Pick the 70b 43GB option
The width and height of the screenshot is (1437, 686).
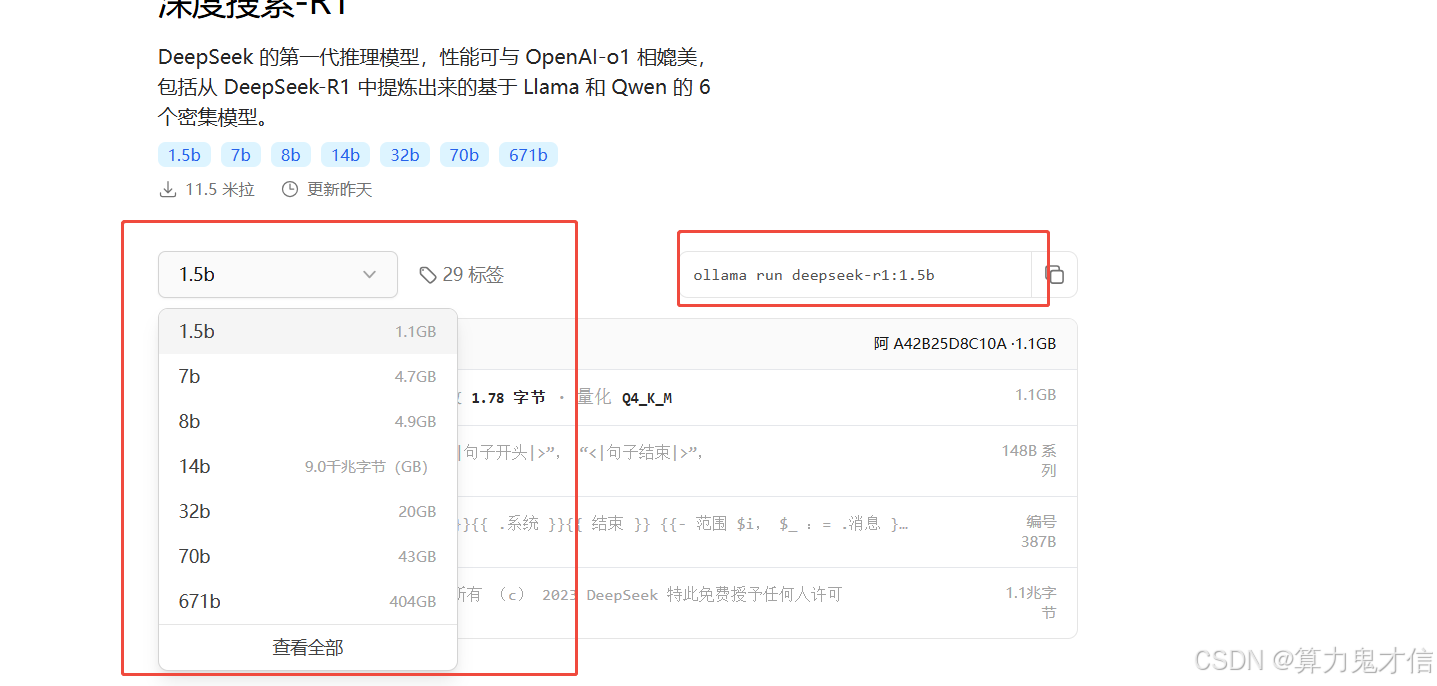pyautogui.click(x=308, y=556)
